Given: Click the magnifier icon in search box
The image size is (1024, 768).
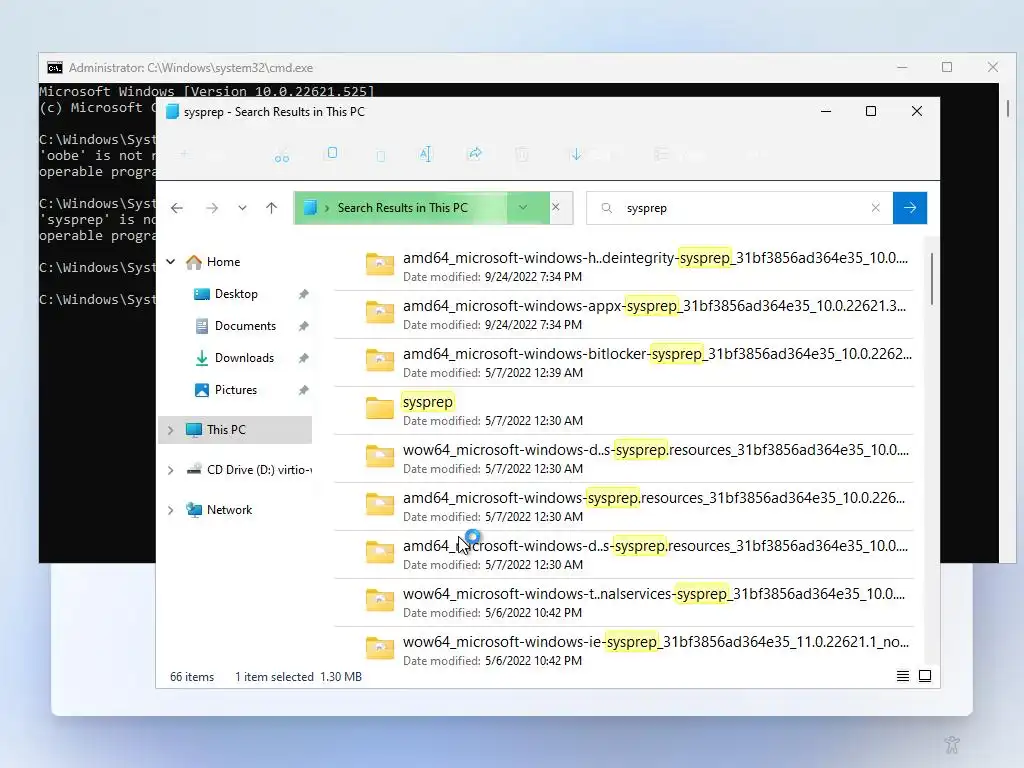Looking at the screenshot, I should 607,208.
